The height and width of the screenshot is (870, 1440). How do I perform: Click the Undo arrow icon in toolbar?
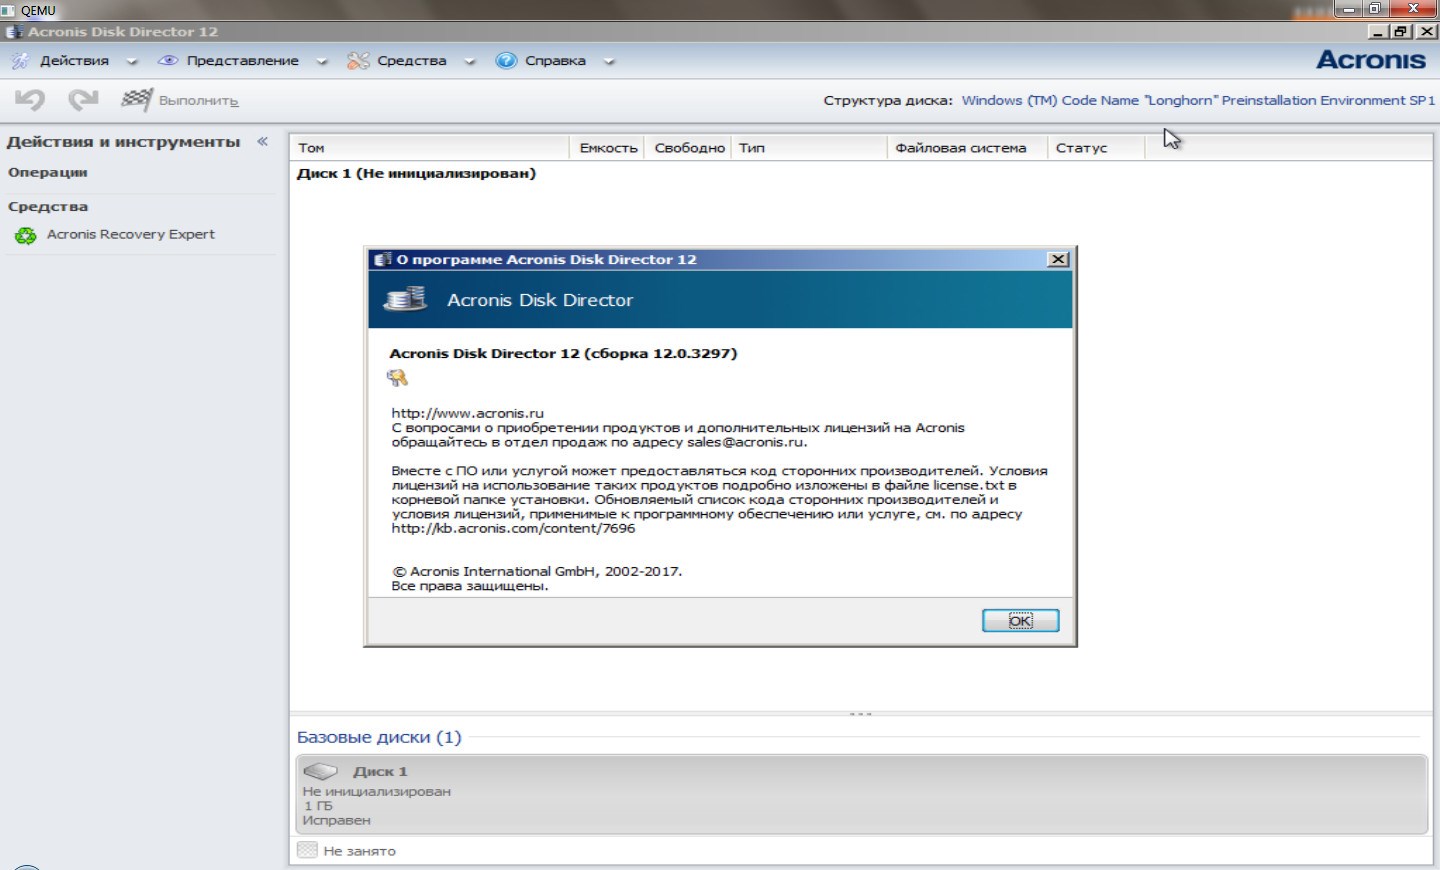click(x=30, y=100)
